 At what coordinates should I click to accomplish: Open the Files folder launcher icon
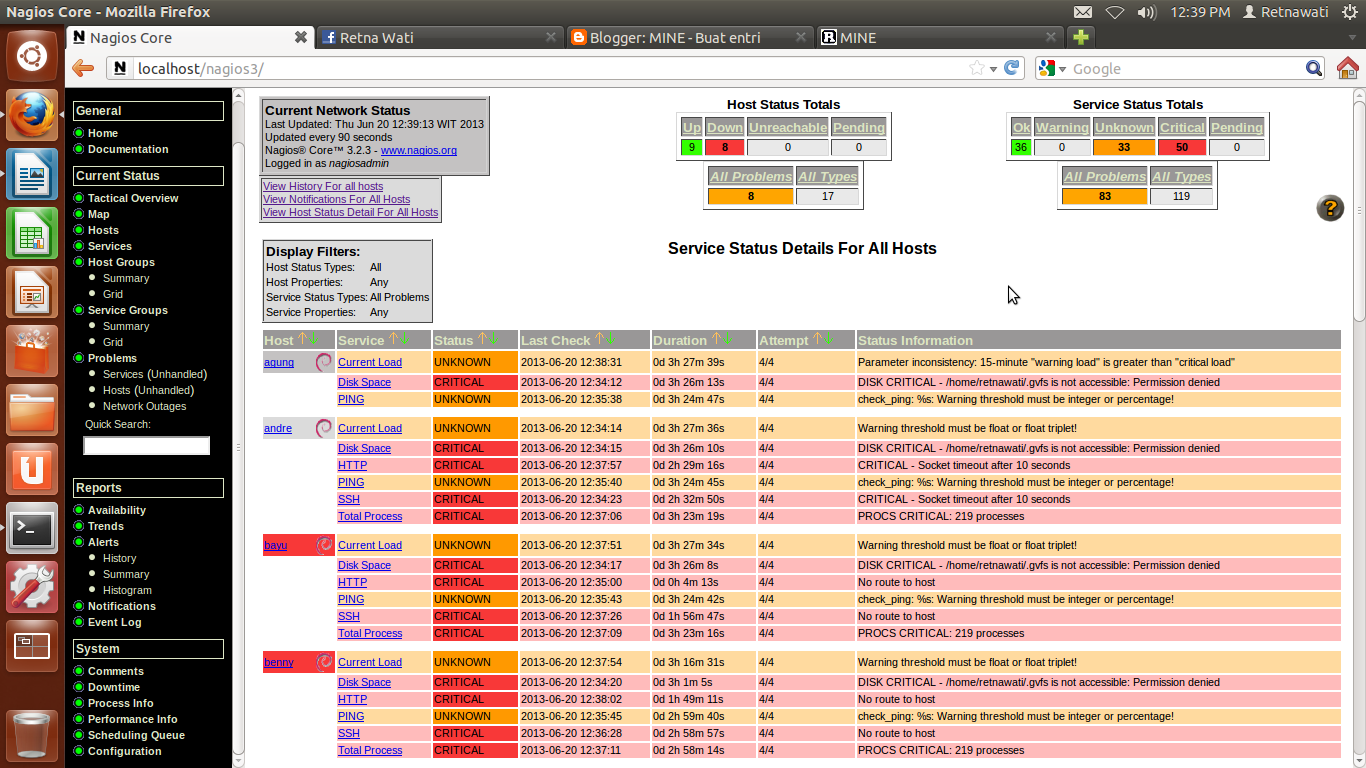click(x=32, y=409)
